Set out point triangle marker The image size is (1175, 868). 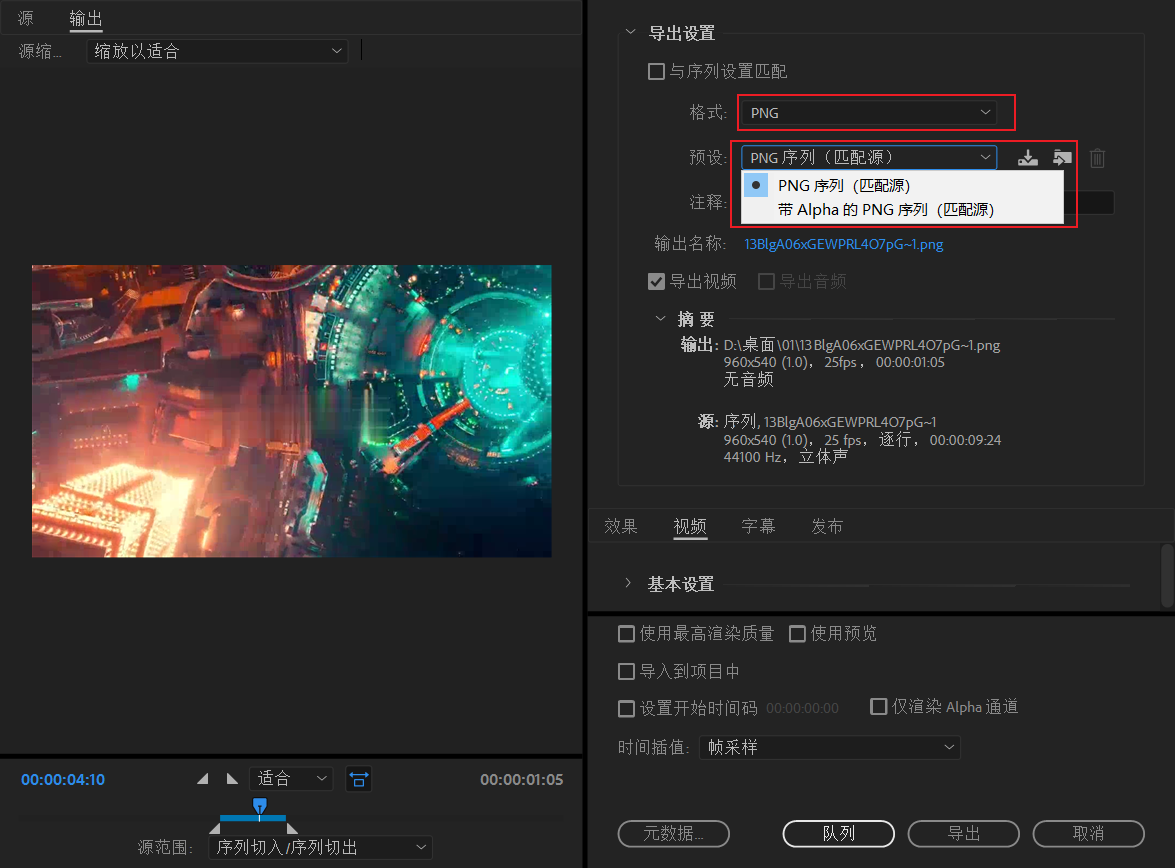click(x=232, y=779)
